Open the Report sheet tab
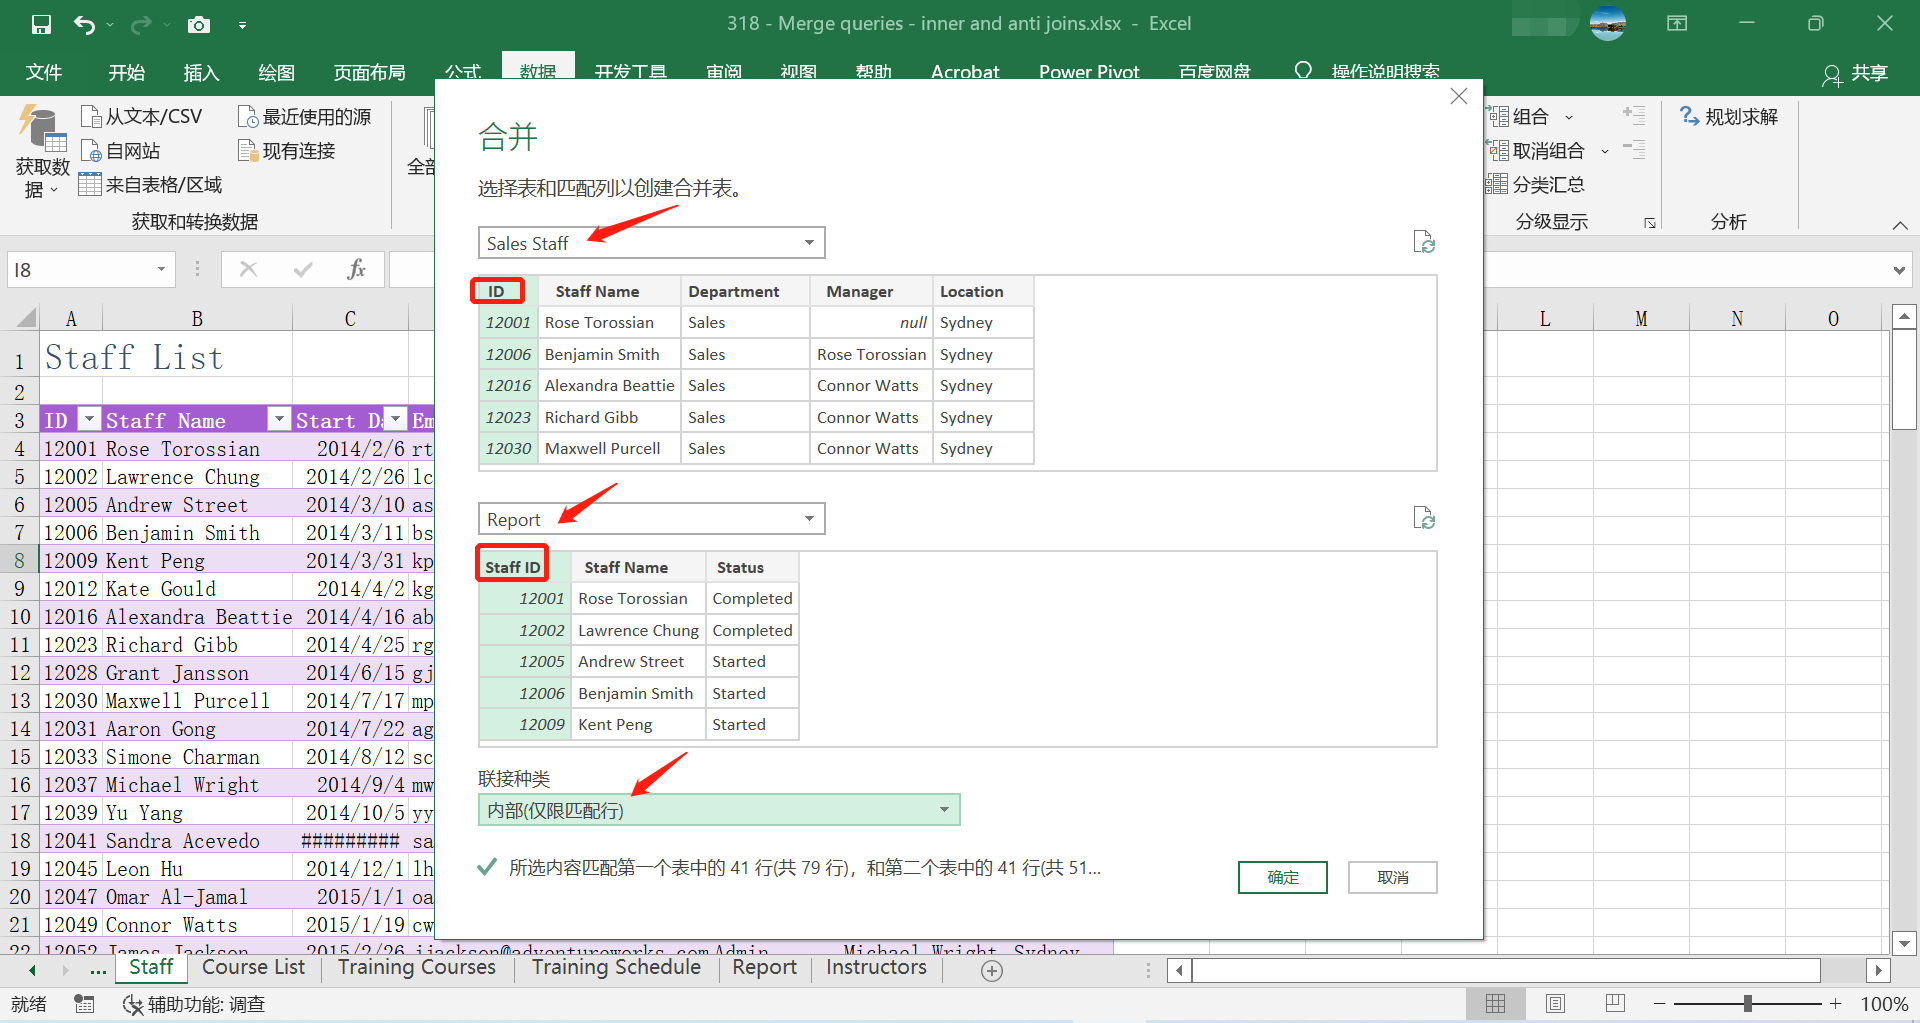 [x=764, y=967]
